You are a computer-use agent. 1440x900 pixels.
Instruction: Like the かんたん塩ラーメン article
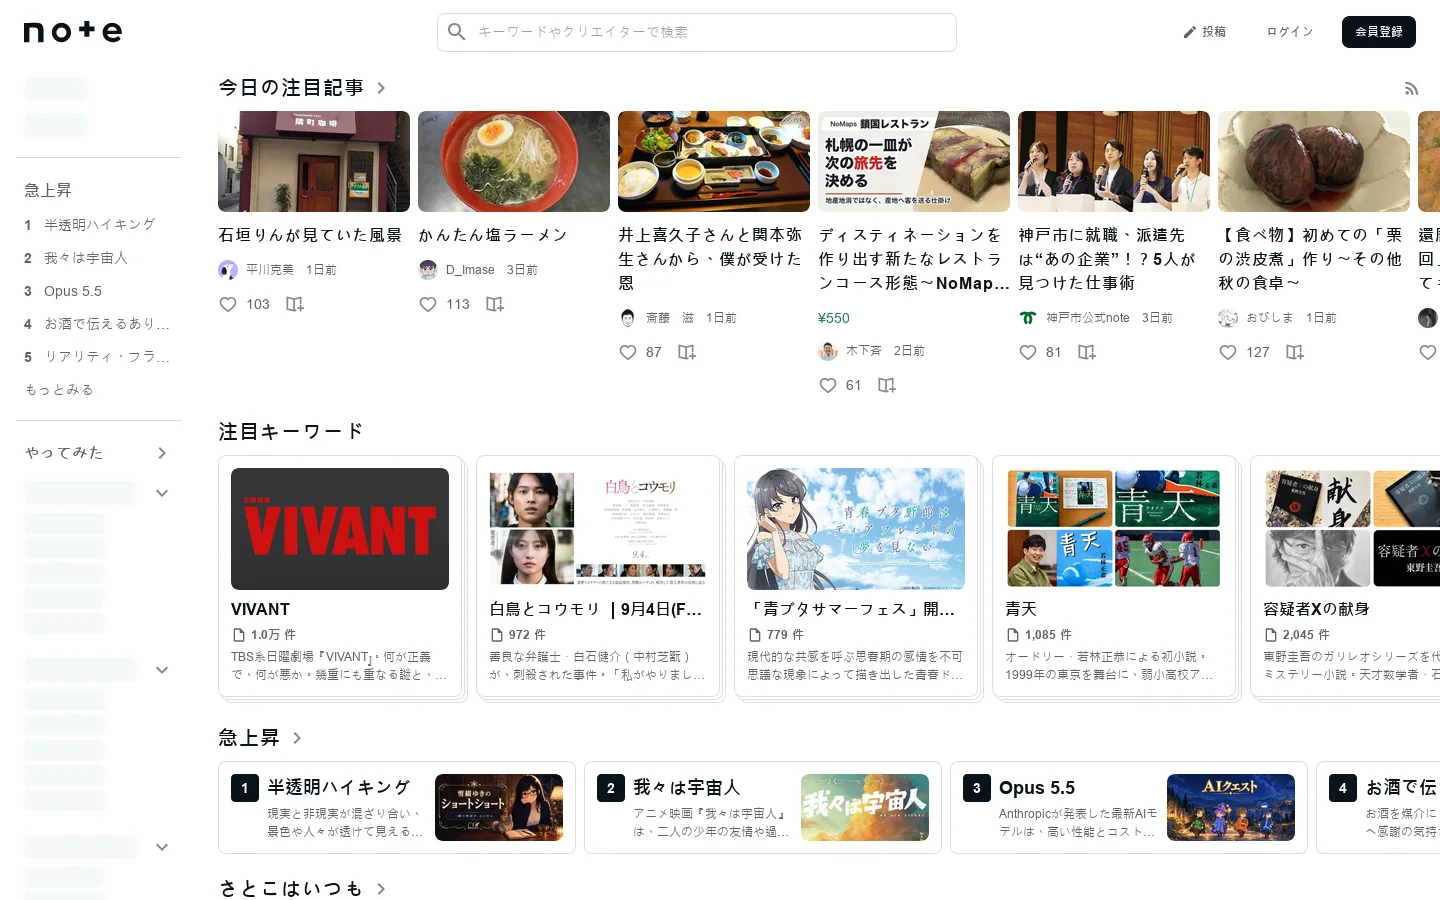click(x=428, y=304)
